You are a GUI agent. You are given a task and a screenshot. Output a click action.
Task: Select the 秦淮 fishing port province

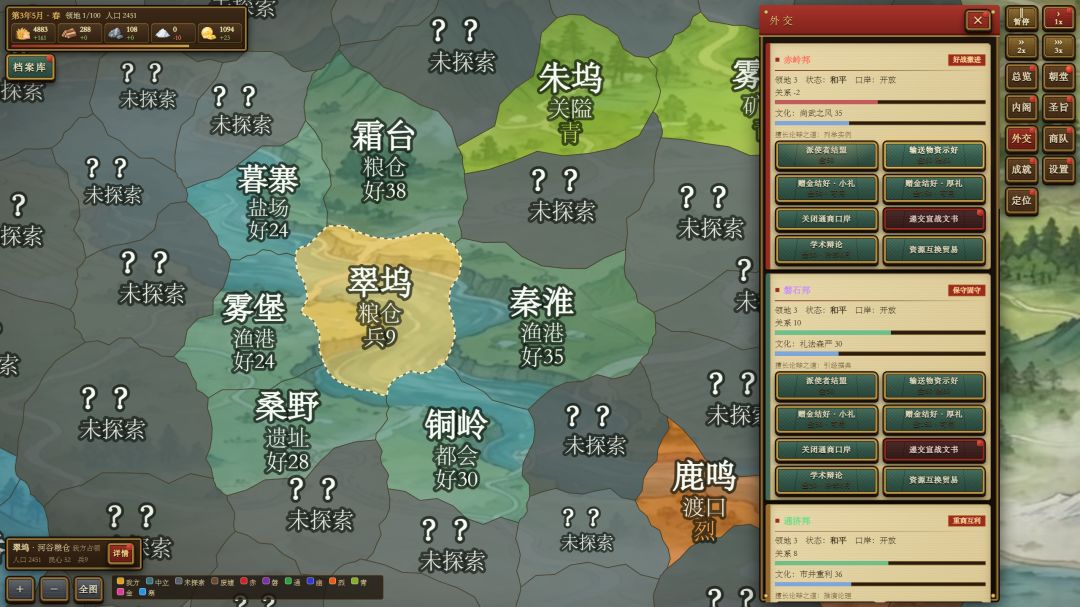[x=542, y=325]
